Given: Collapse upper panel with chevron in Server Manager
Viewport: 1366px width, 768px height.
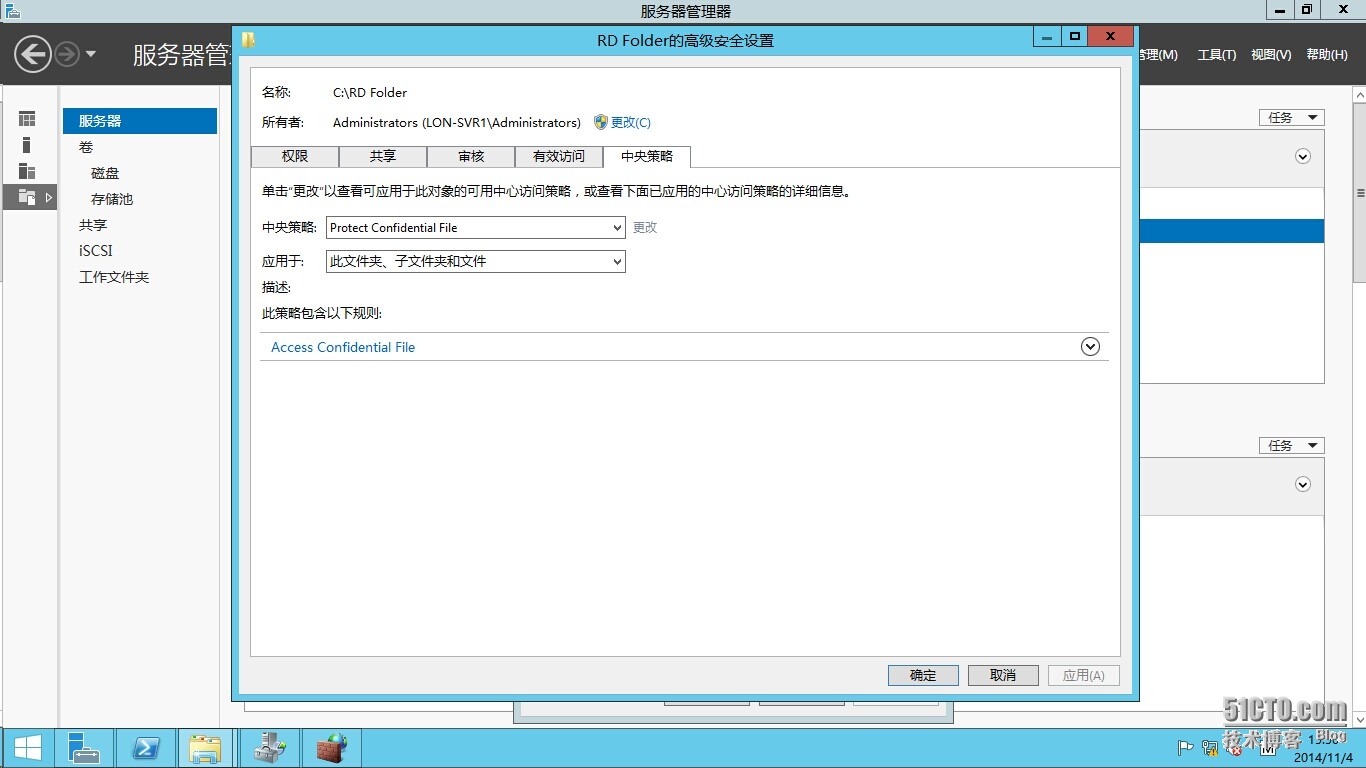Looking at the screenshot, I should pyautogui.click(x=1303, y=156).
